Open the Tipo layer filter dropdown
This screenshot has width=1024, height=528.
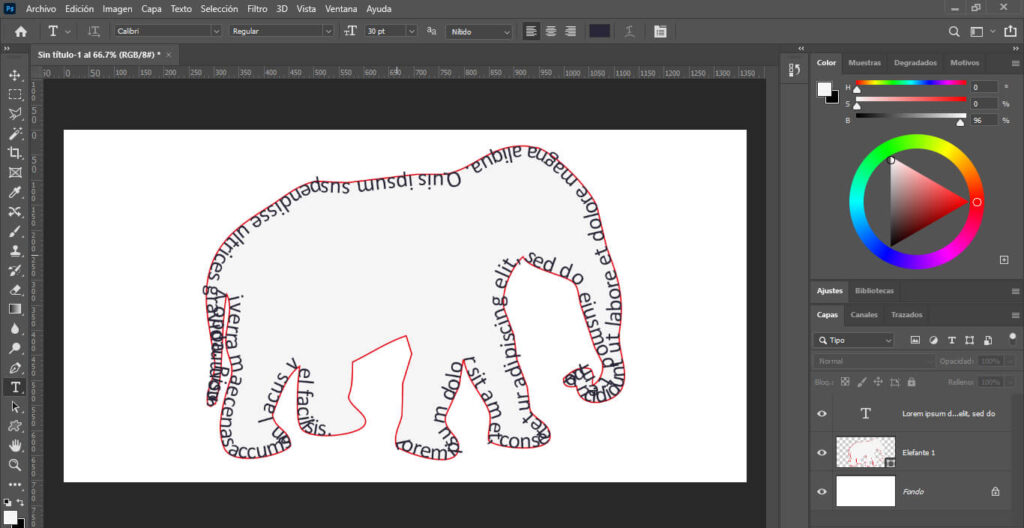tap(854, 340)
